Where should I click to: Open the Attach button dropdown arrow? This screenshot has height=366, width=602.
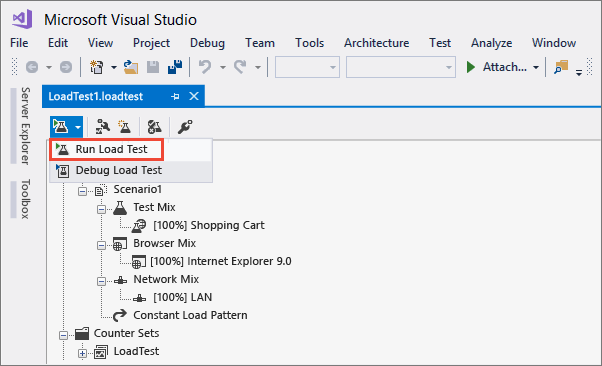pos(536,68)
